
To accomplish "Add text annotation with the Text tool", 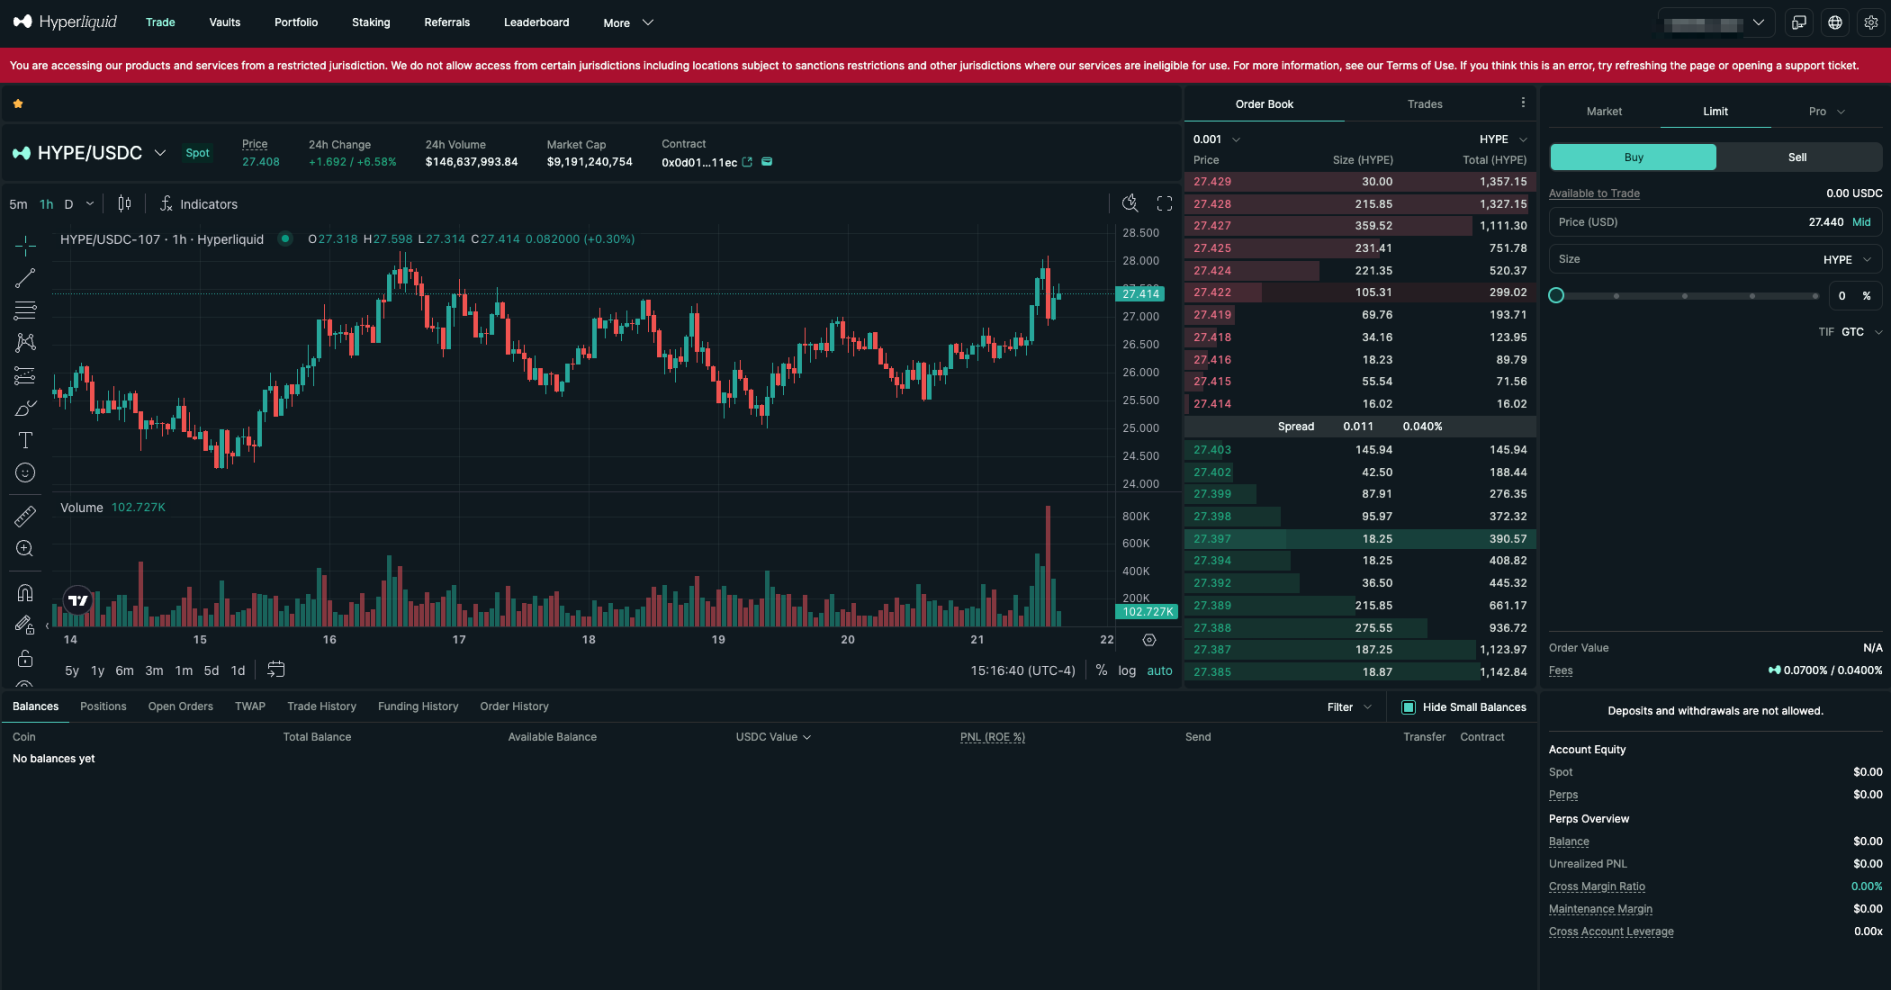I will (25, 440).
